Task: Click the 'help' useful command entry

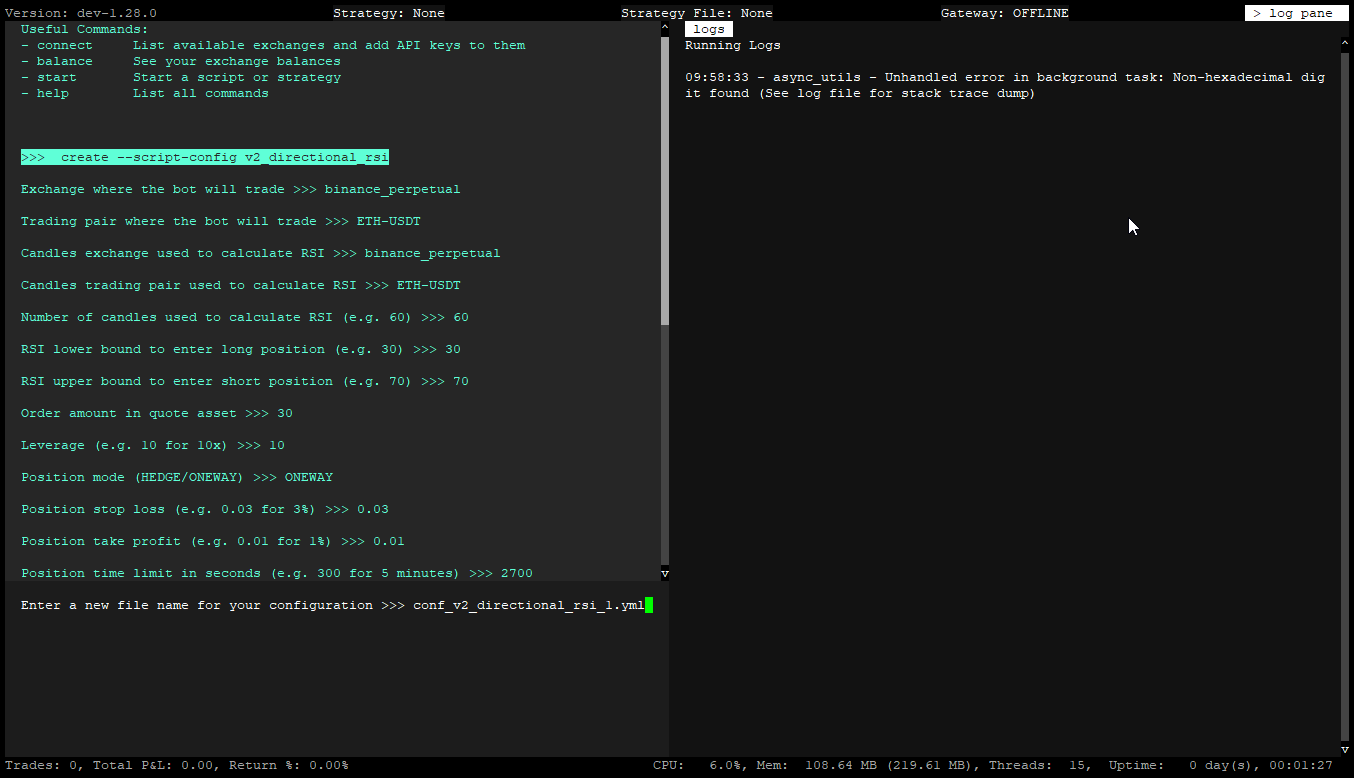Action: (x=52, y=93)
